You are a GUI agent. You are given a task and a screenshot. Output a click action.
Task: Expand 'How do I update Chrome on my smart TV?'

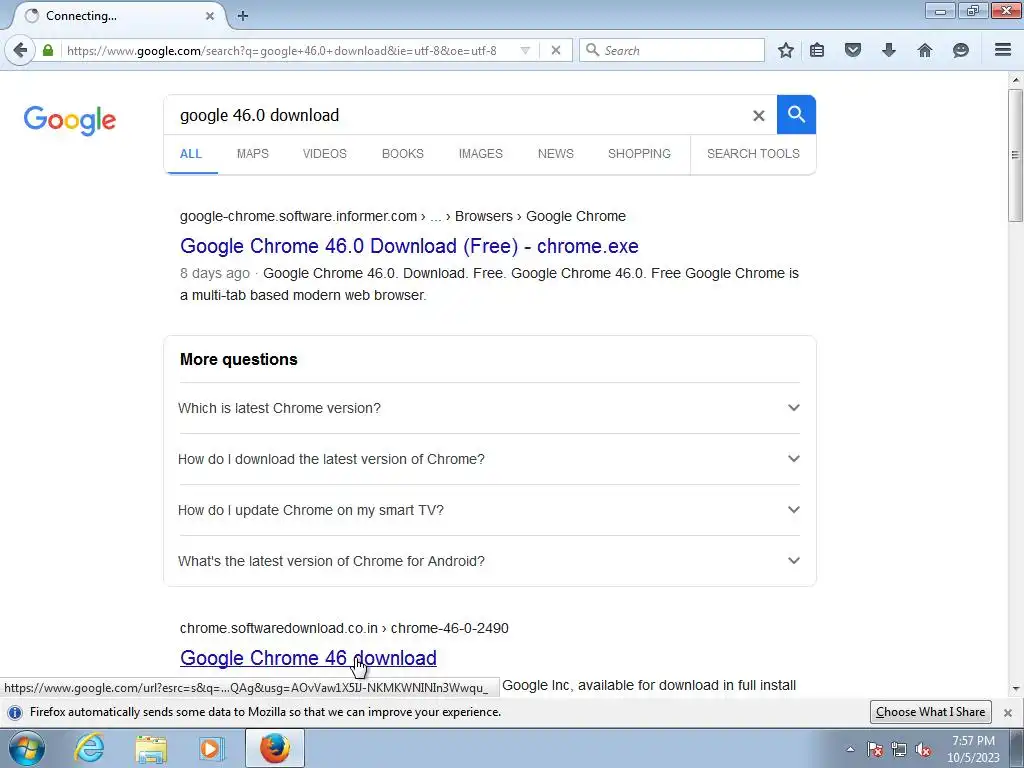pos(489,510)
